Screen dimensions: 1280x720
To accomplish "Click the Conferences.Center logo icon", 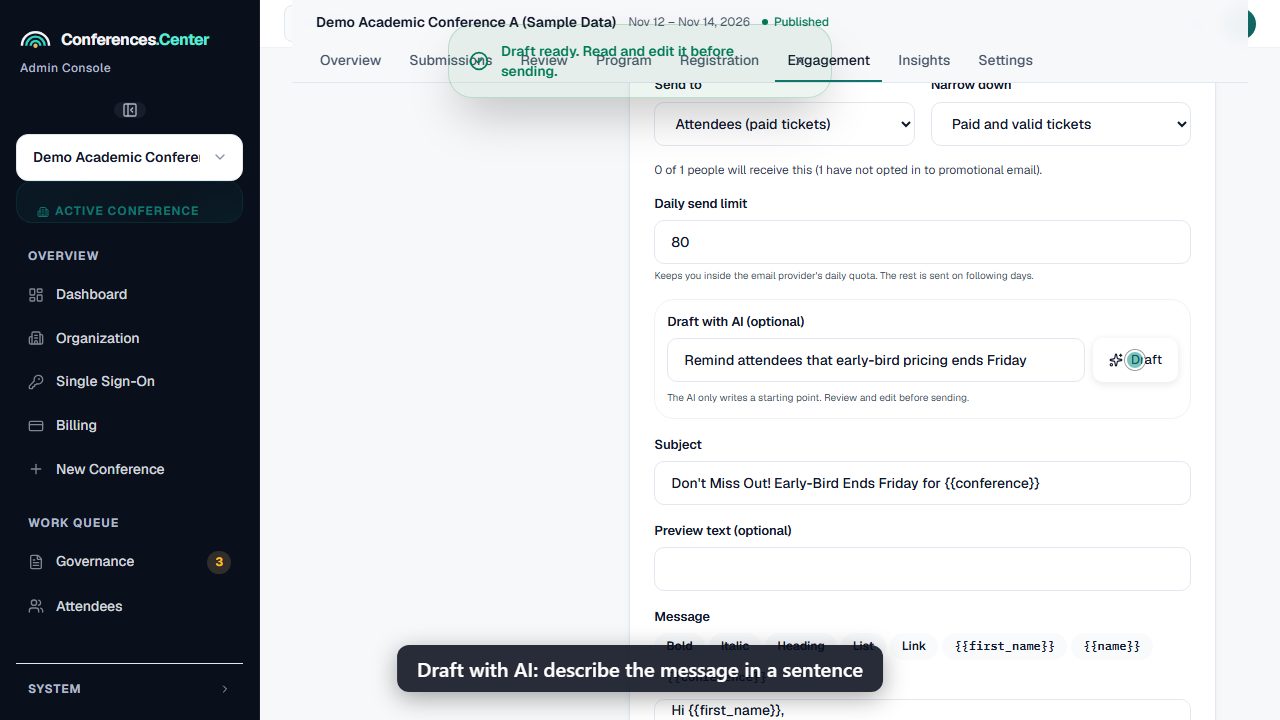I will tap(35, 40).
